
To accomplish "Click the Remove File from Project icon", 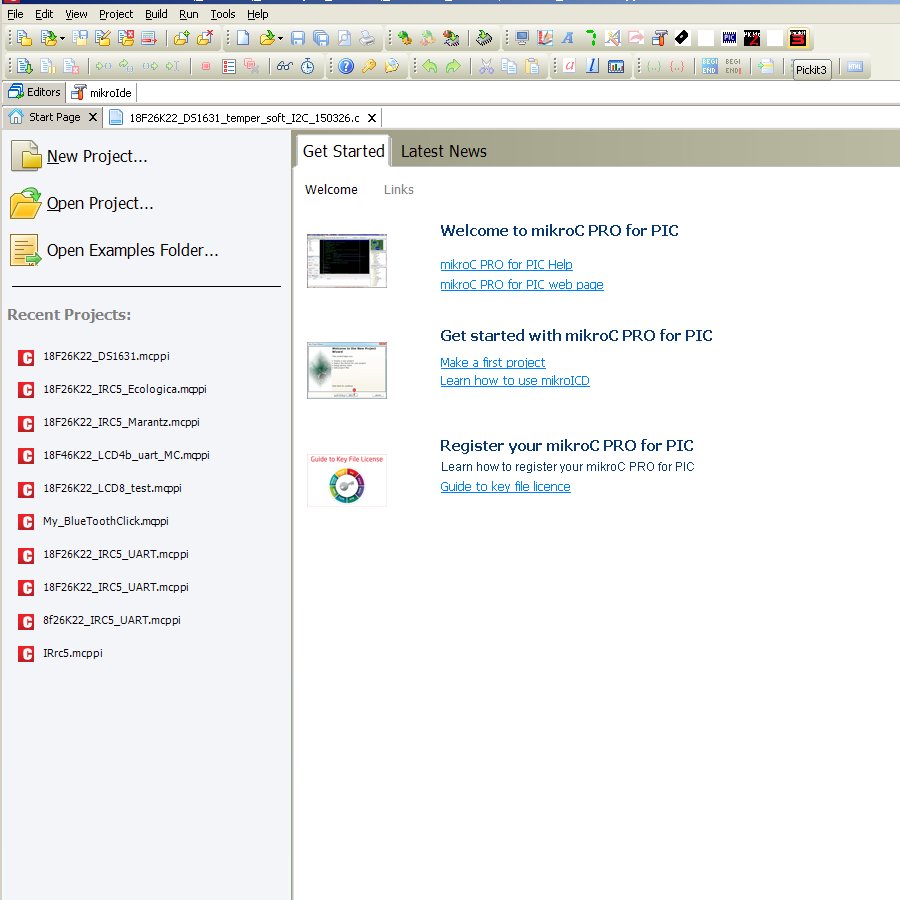I will 205,38.
